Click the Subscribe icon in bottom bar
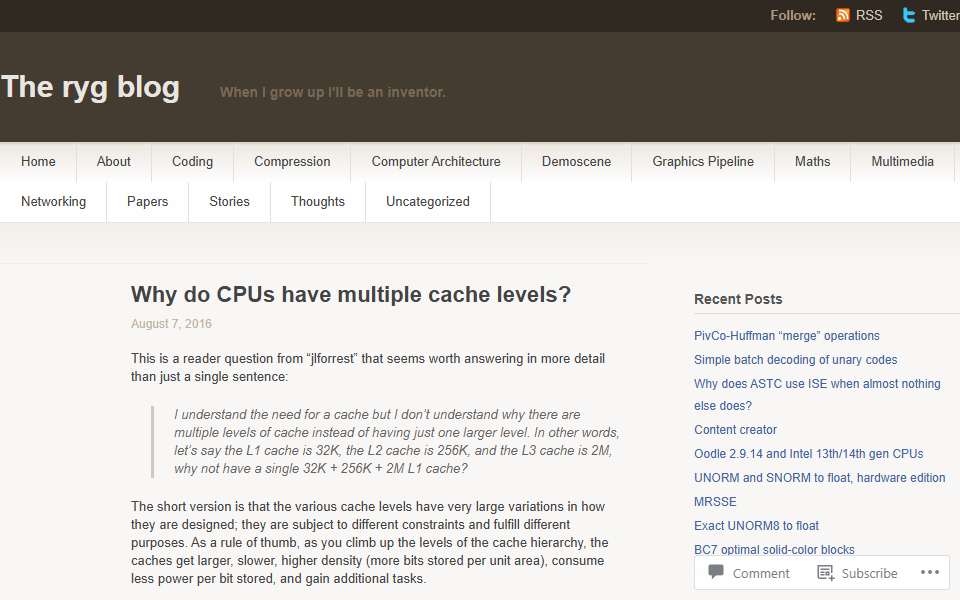The image size is (960, 600). (825, 573)
